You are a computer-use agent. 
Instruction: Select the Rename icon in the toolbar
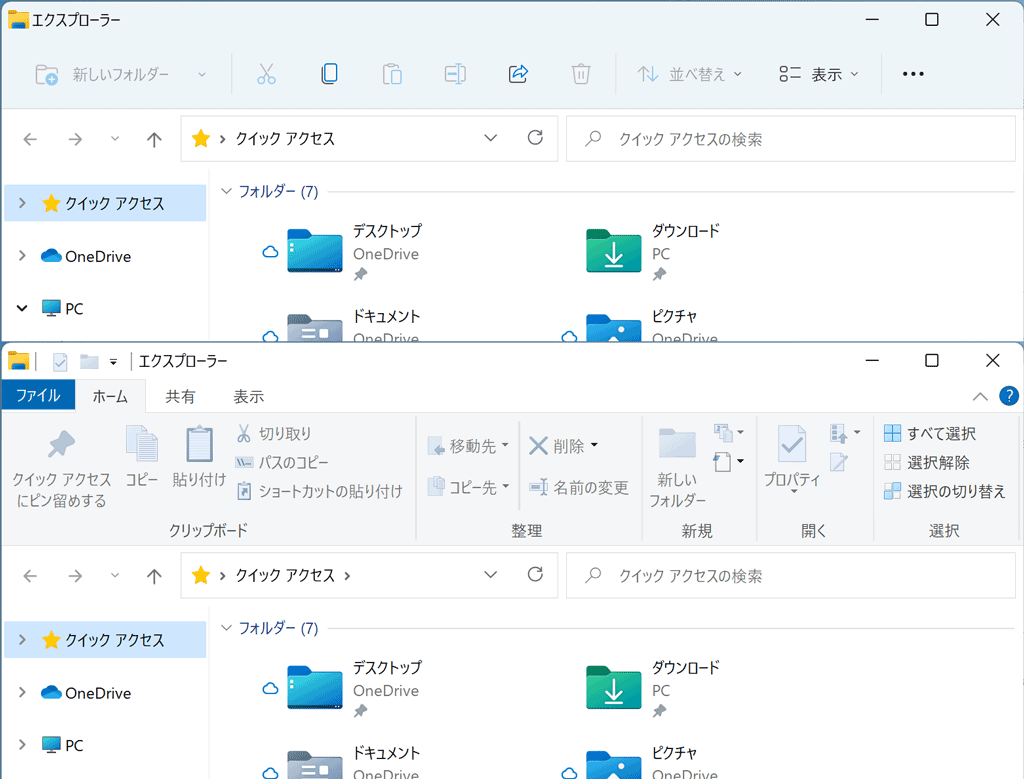[x=455, y=73]
